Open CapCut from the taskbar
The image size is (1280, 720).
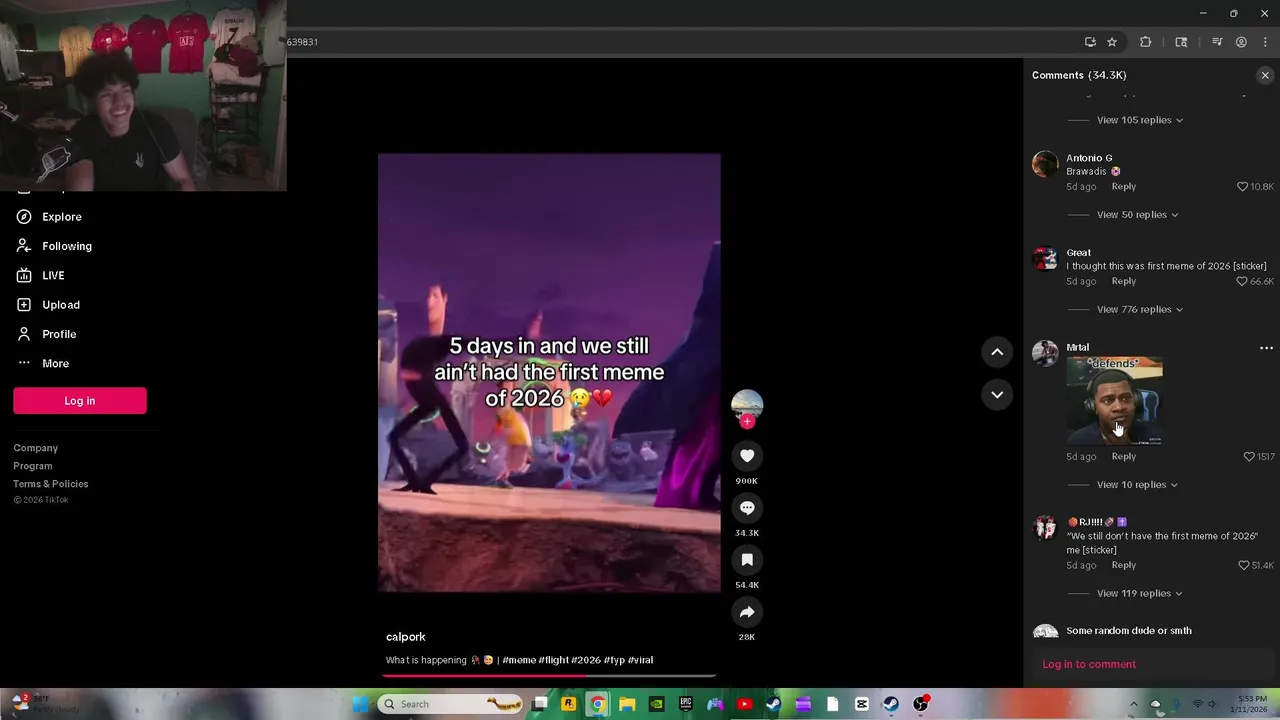tap(862, 704)
